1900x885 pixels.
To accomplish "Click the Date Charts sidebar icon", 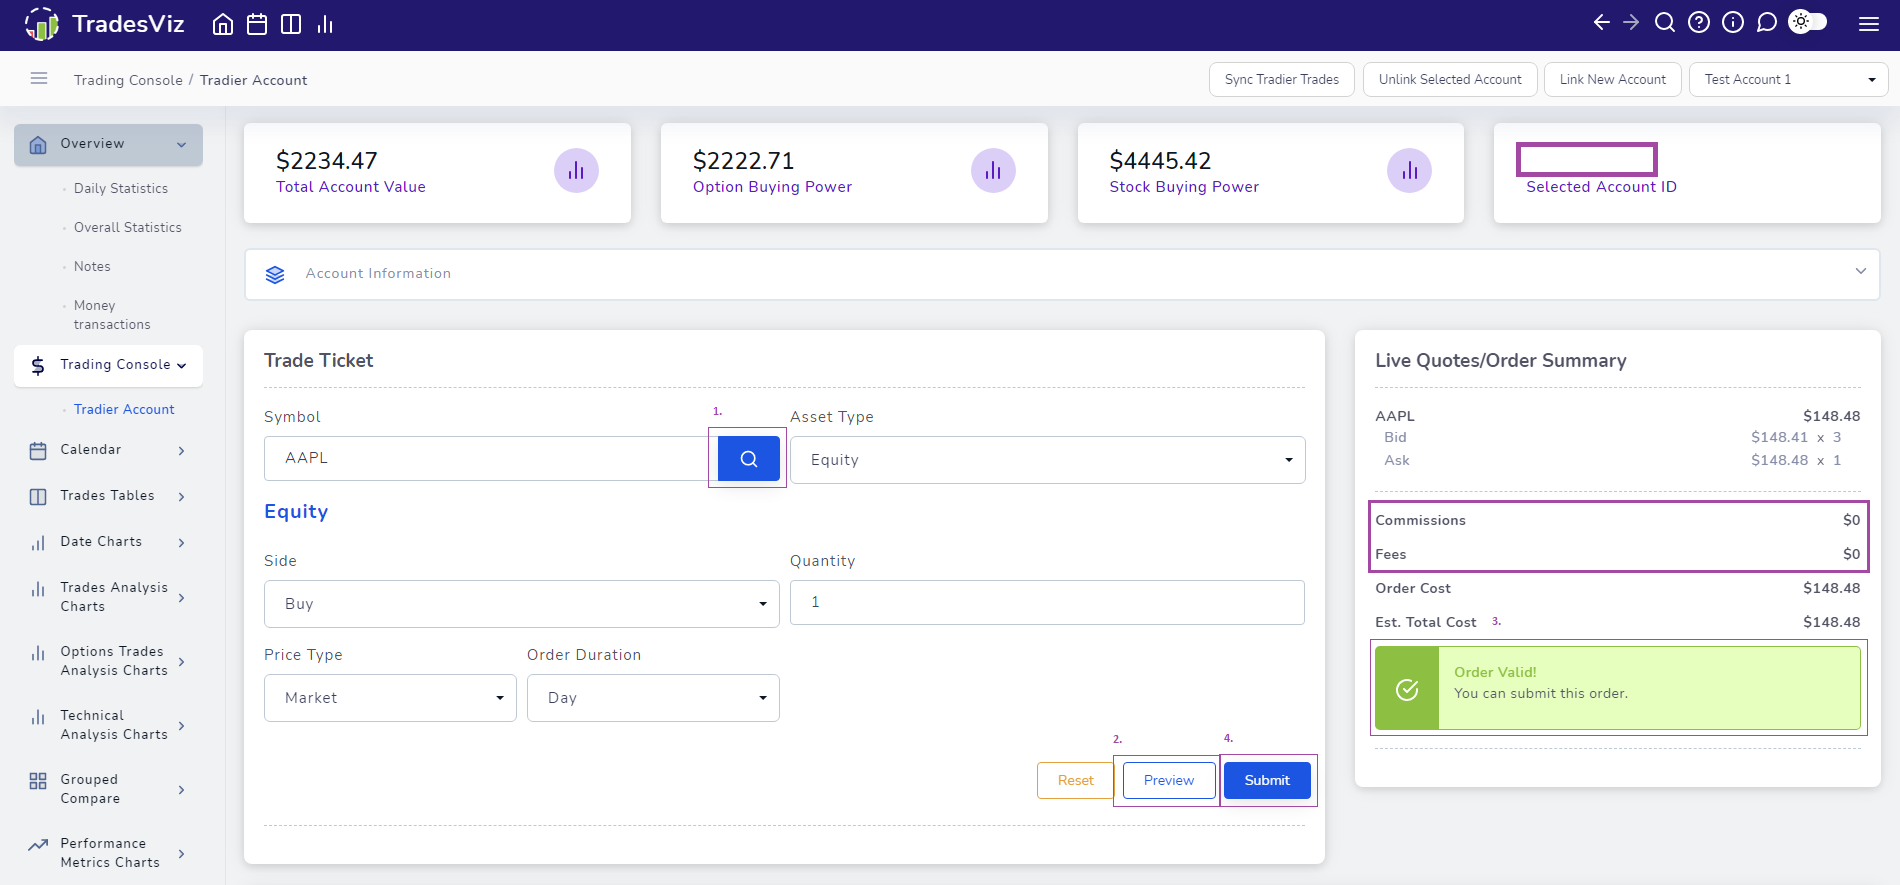I will point(38,543).
